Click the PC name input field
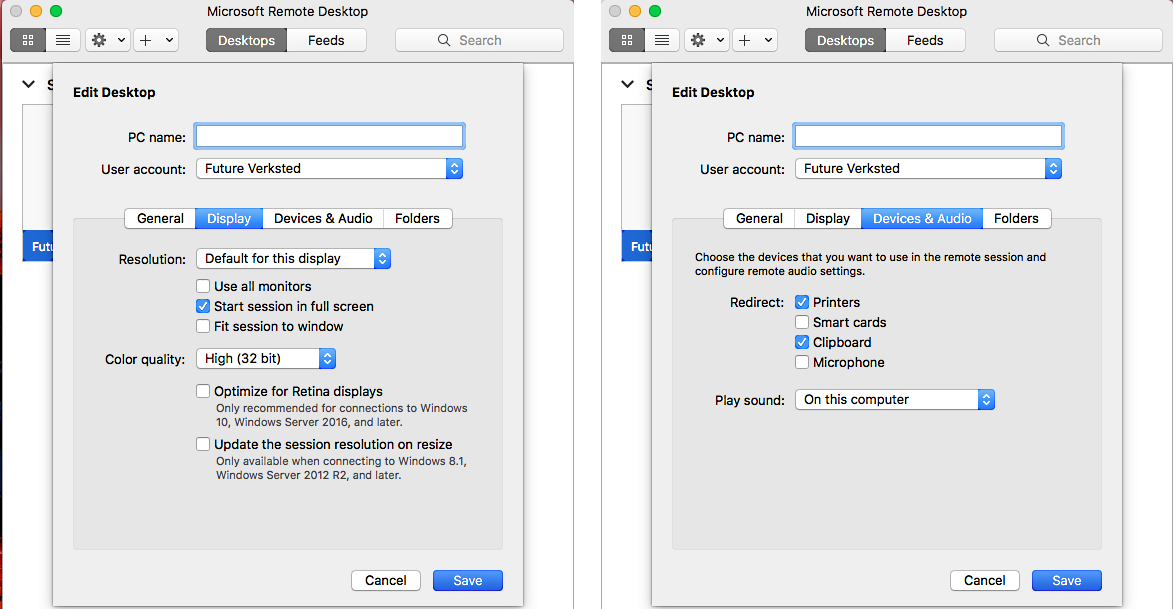This screenshot has width=1174, height=609. 329,135
